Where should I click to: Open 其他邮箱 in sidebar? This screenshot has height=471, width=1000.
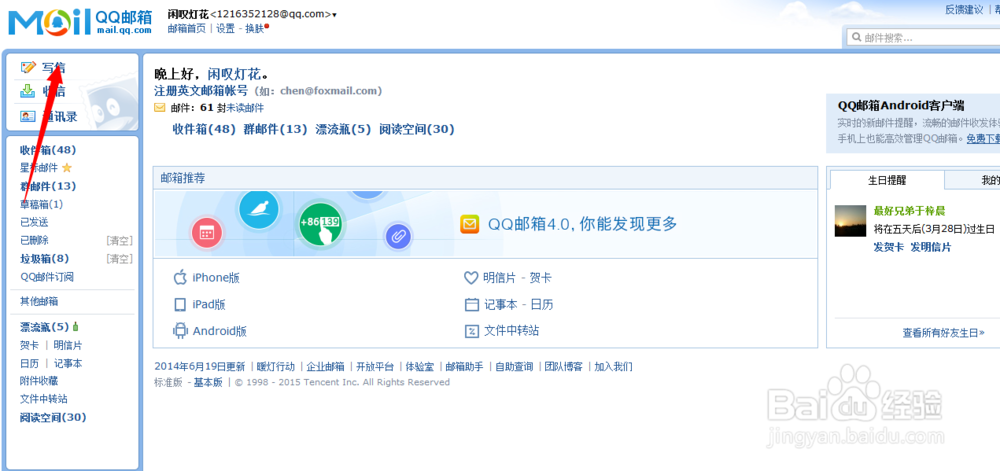pyautogui.click(x=39, y=301)
